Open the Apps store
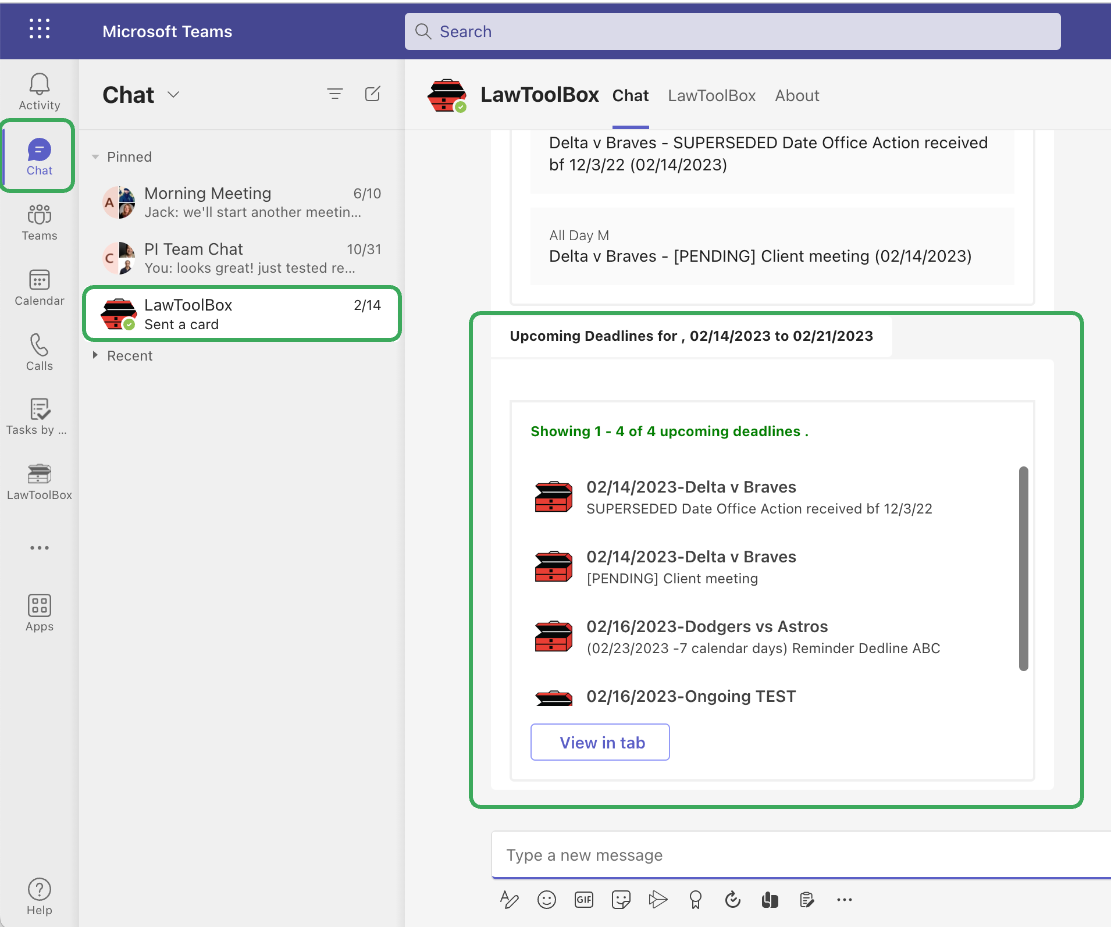 [39, 613]
